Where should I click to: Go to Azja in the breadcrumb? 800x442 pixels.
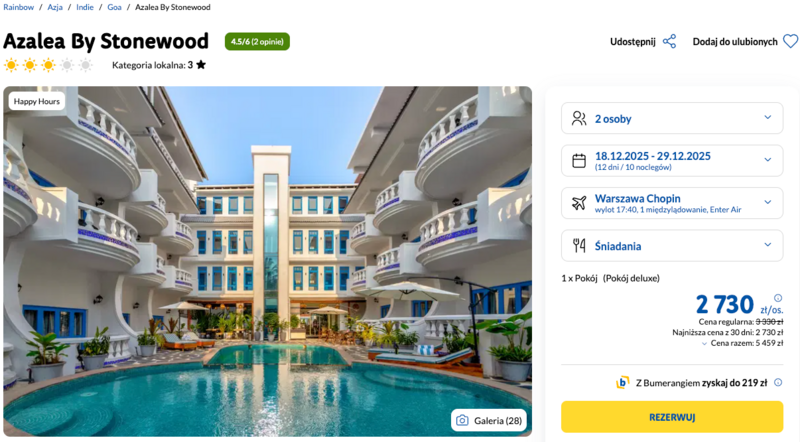[56, 8]
